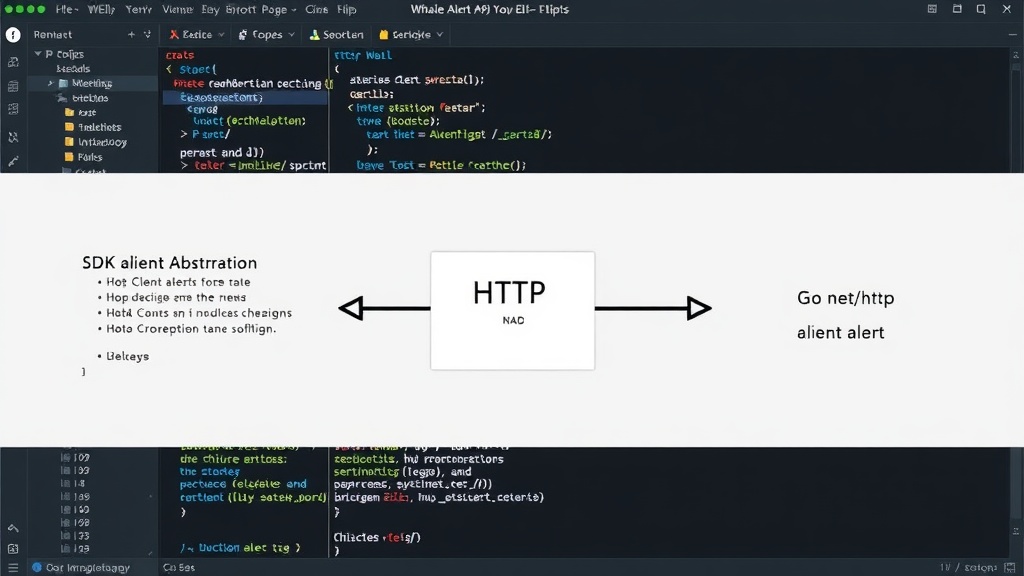Expand the folded 'teler' line chevron in left editor
Image resolution: width=1024 pixels, height=576 pixels.
point(184,165)
